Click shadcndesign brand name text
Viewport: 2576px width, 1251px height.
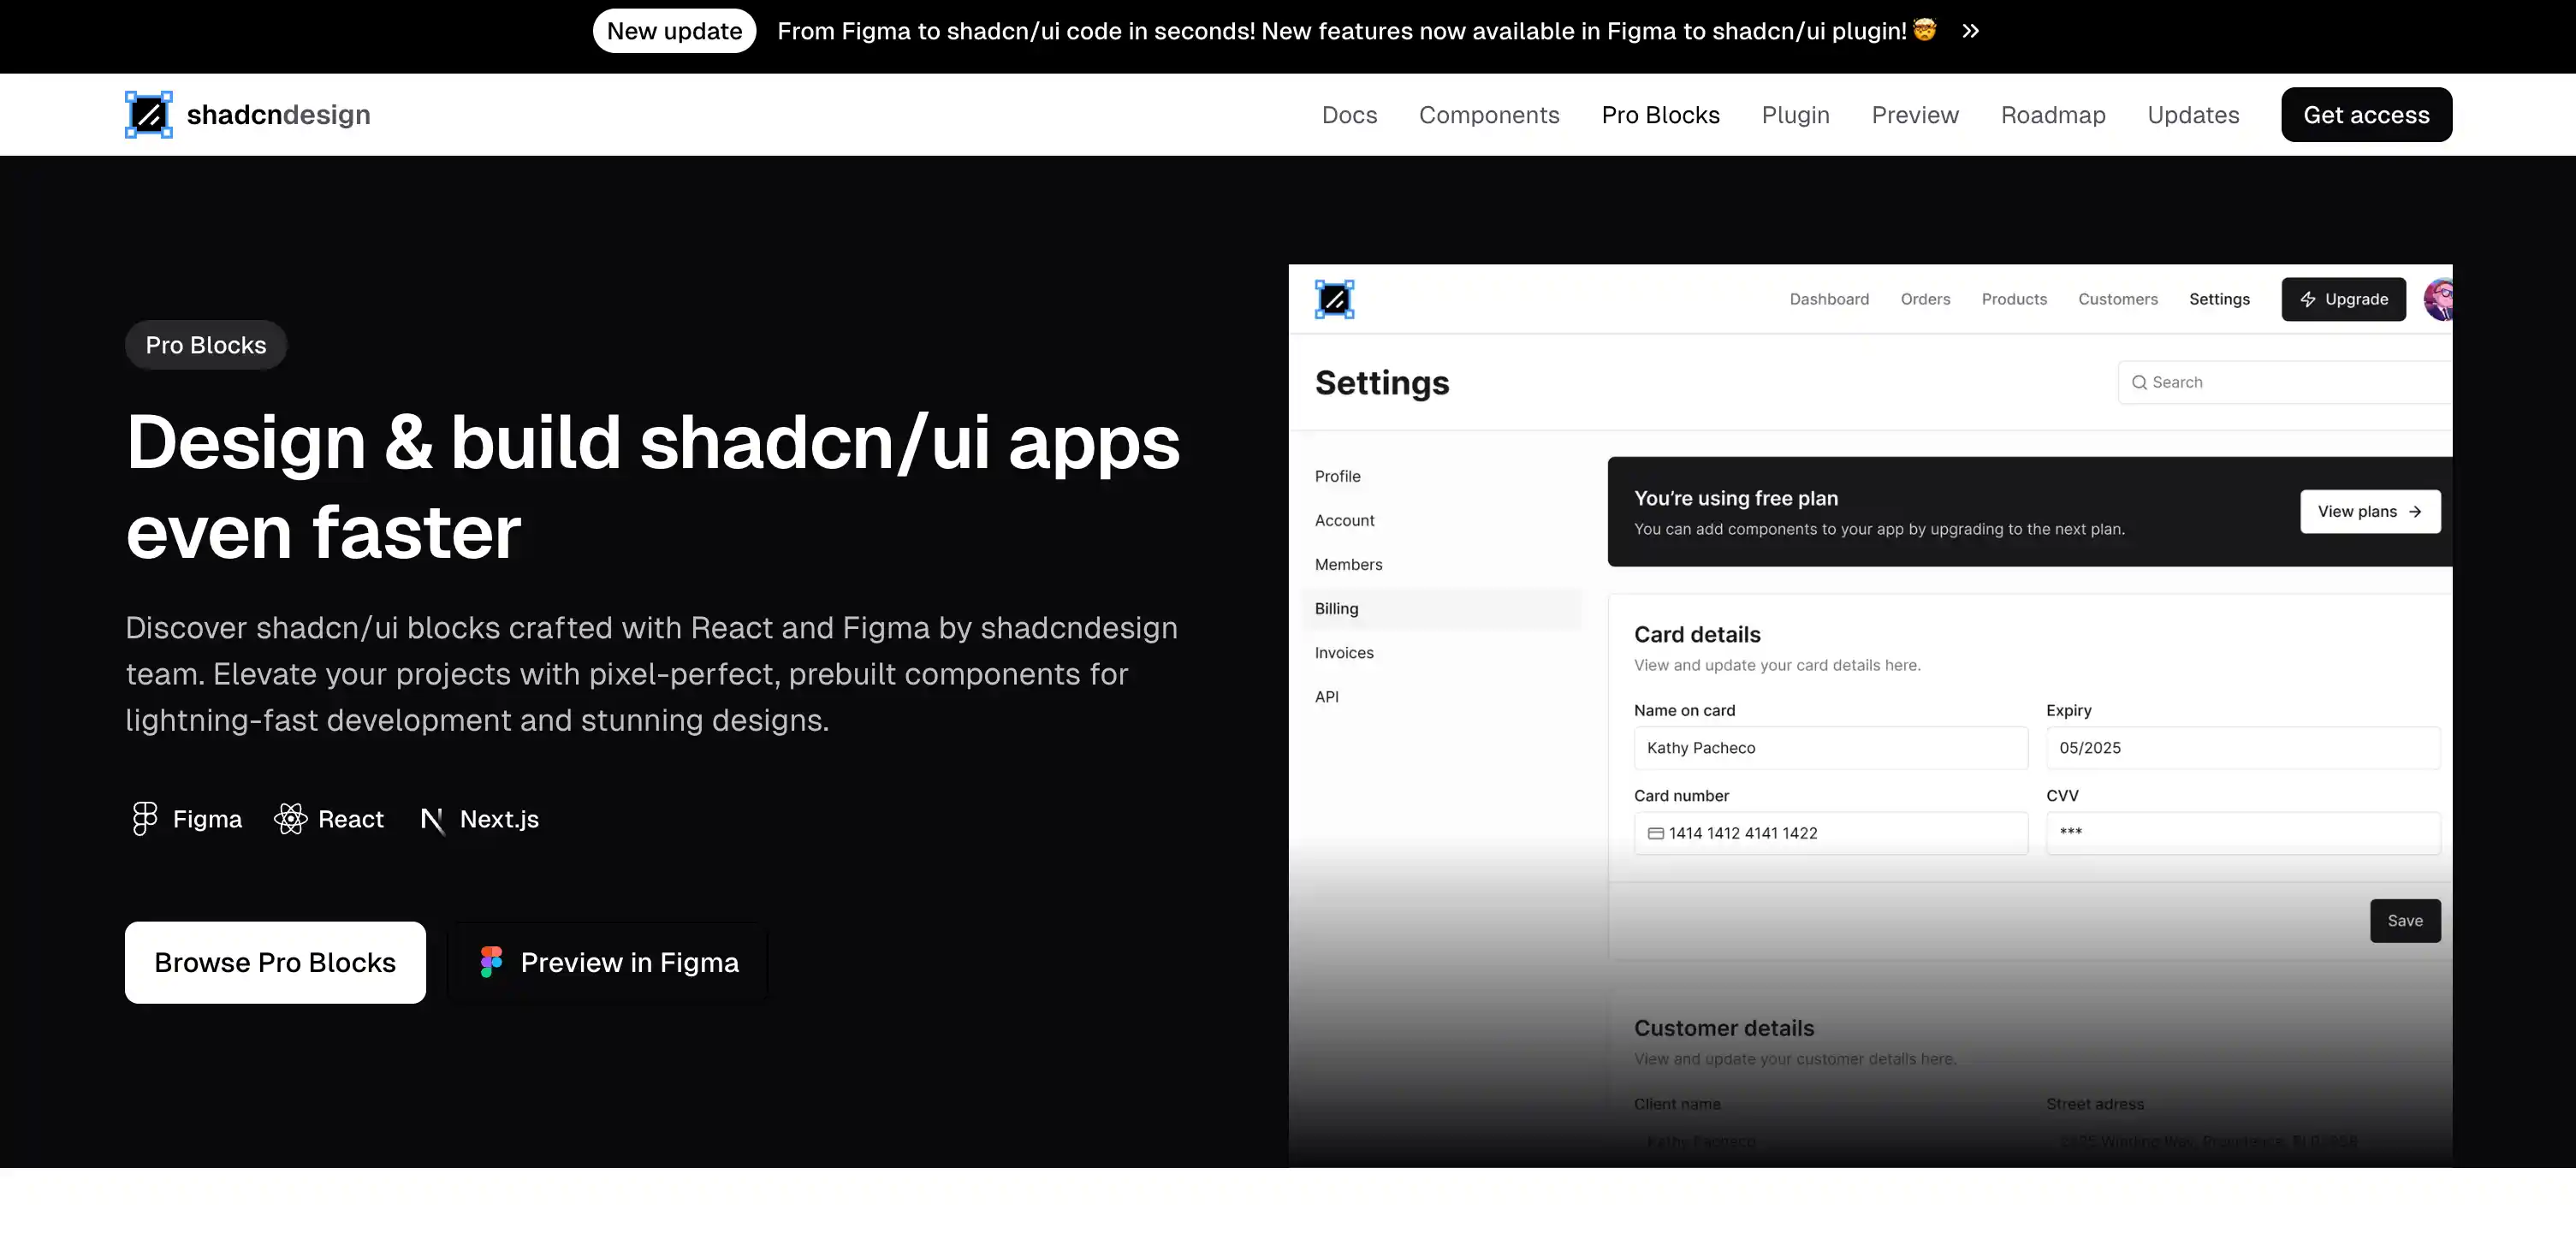(278, 114)
